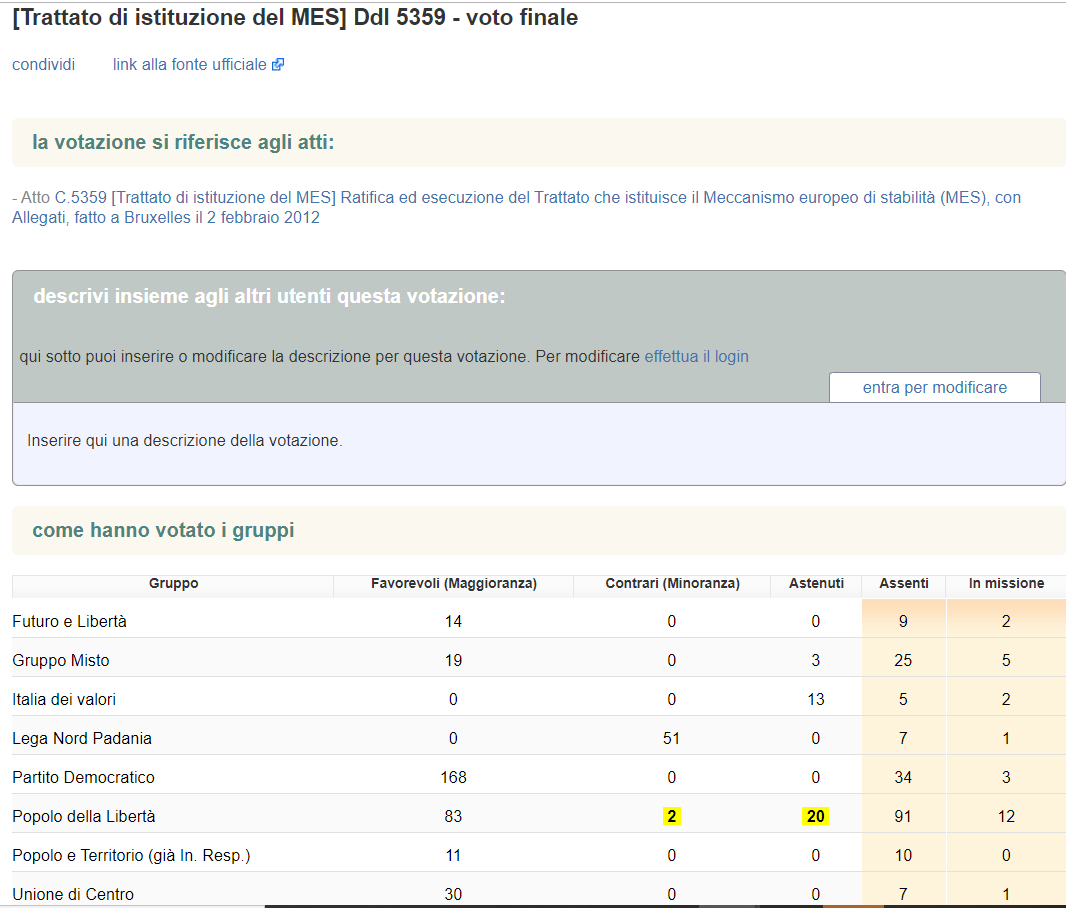
Task: Select the 'Unione di Centro' group name
Action: pos(73,894)
